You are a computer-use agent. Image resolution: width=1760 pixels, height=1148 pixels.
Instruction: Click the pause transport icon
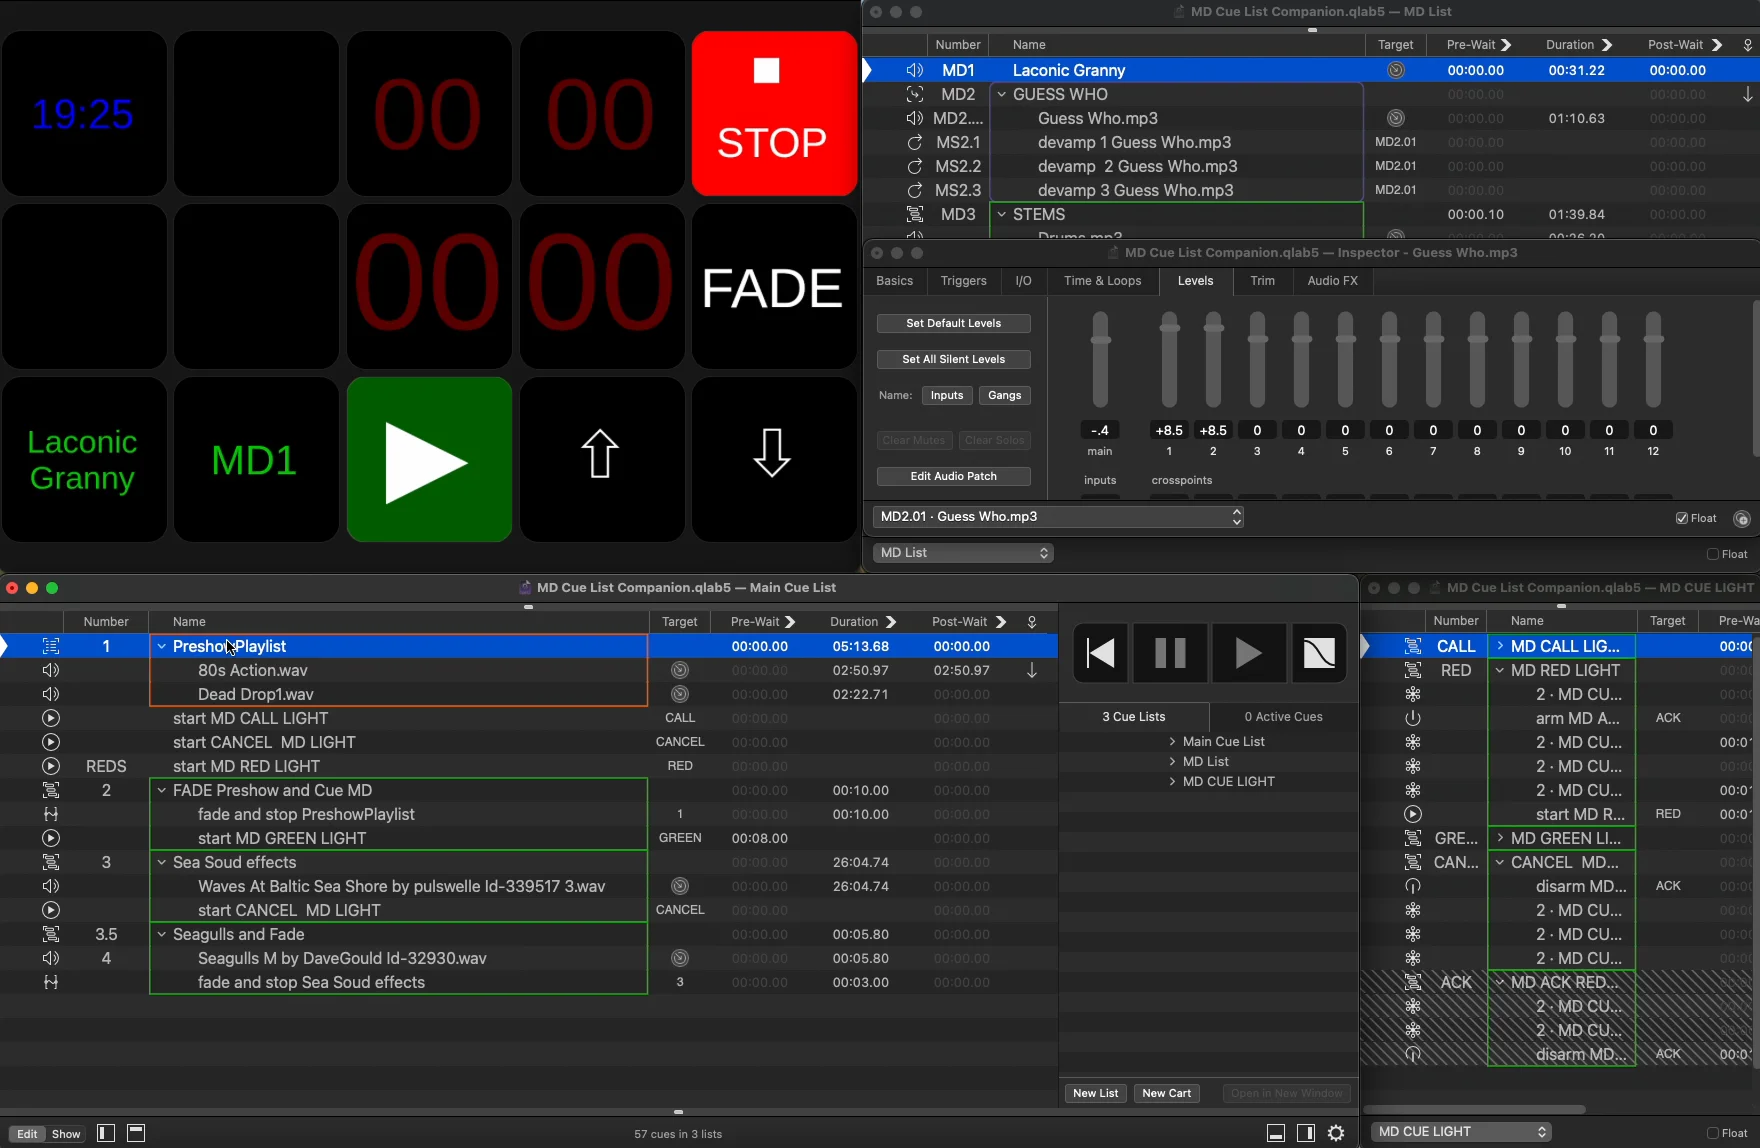[x=1170, y=654]
